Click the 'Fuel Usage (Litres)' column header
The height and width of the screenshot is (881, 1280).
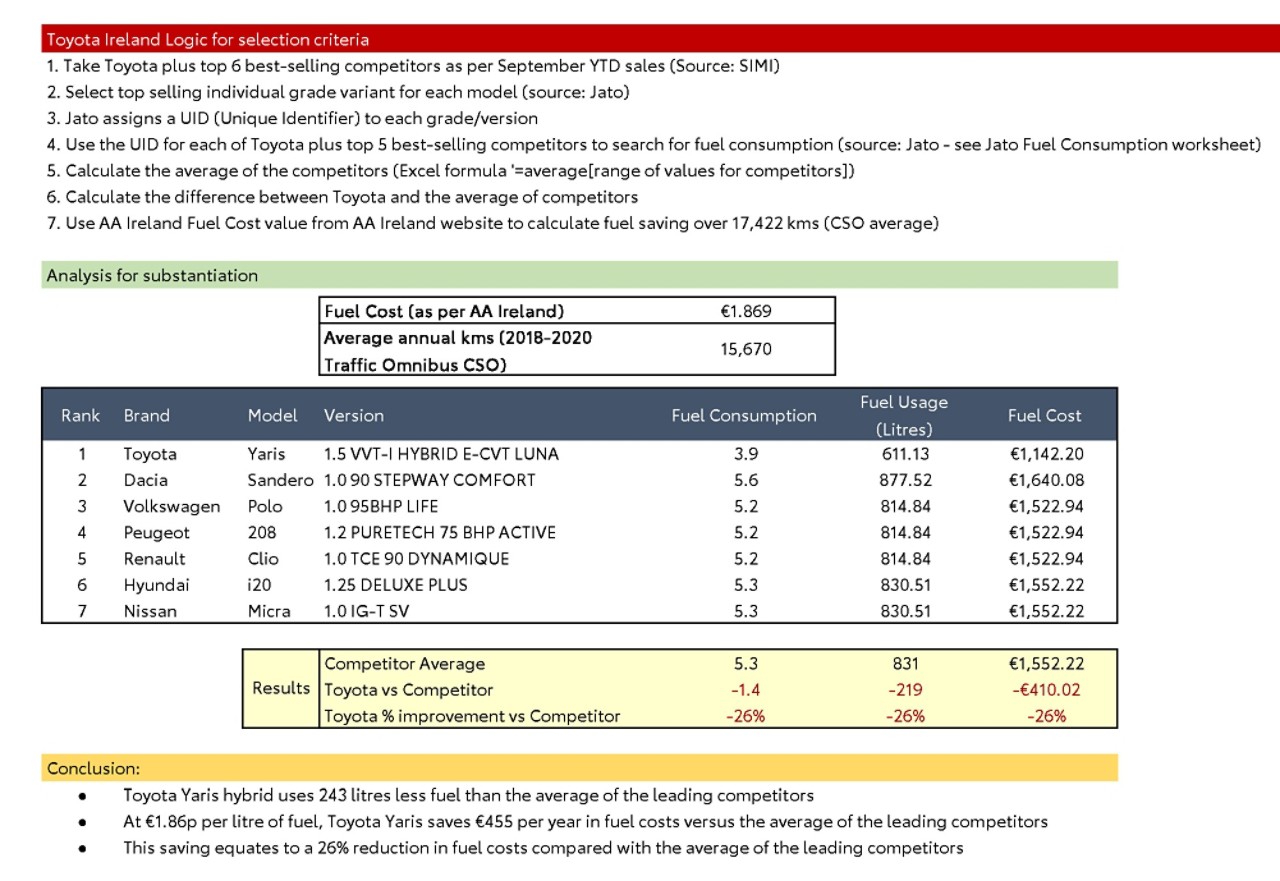click(x=904, y=415)
